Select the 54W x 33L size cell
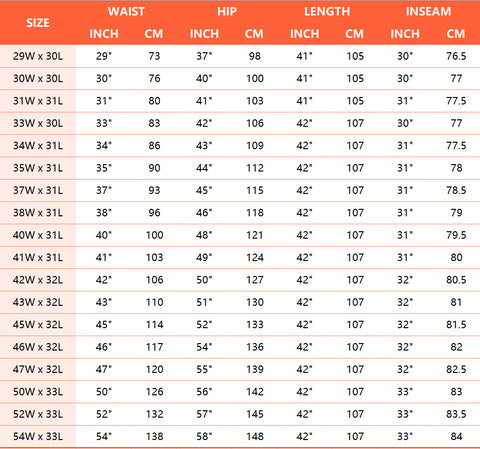480x449 pixels. point(38,436)
